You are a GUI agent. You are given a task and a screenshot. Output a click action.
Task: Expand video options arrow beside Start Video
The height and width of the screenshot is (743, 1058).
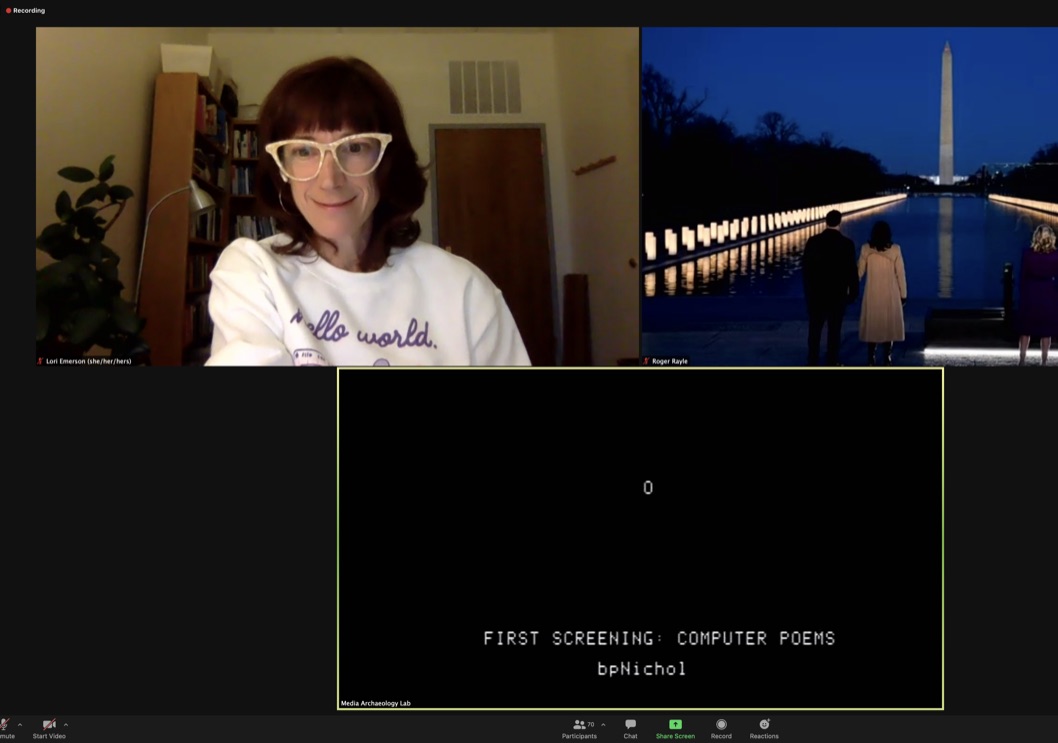pyautogui.click(x=66, y=725)
